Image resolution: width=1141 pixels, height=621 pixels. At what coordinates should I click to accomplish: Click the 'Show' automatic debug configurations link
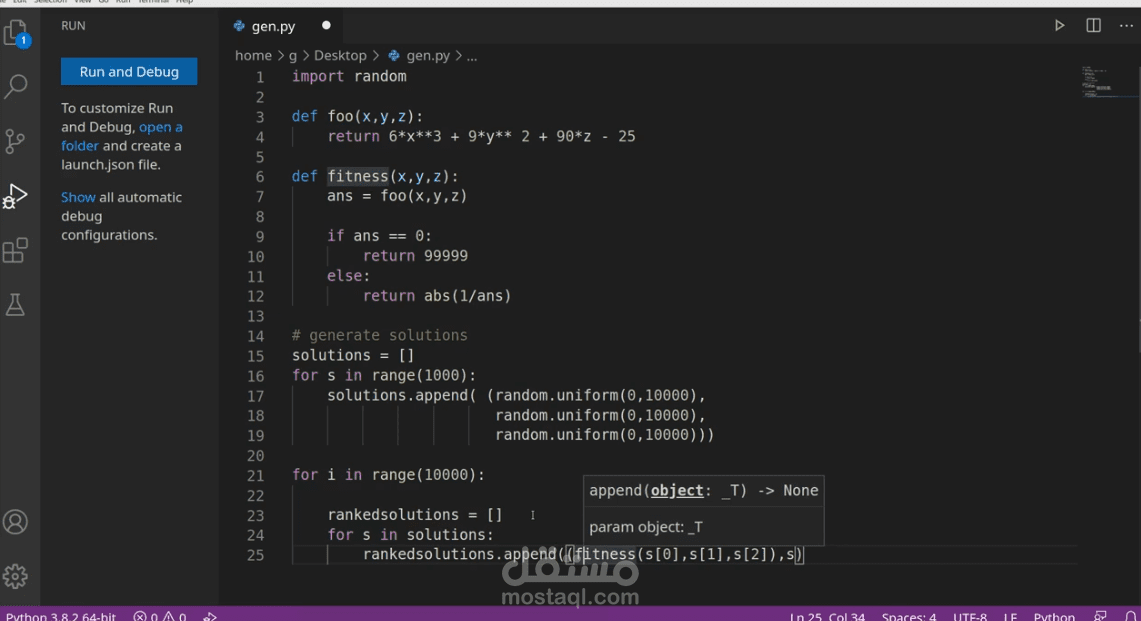tap(78, 197)
